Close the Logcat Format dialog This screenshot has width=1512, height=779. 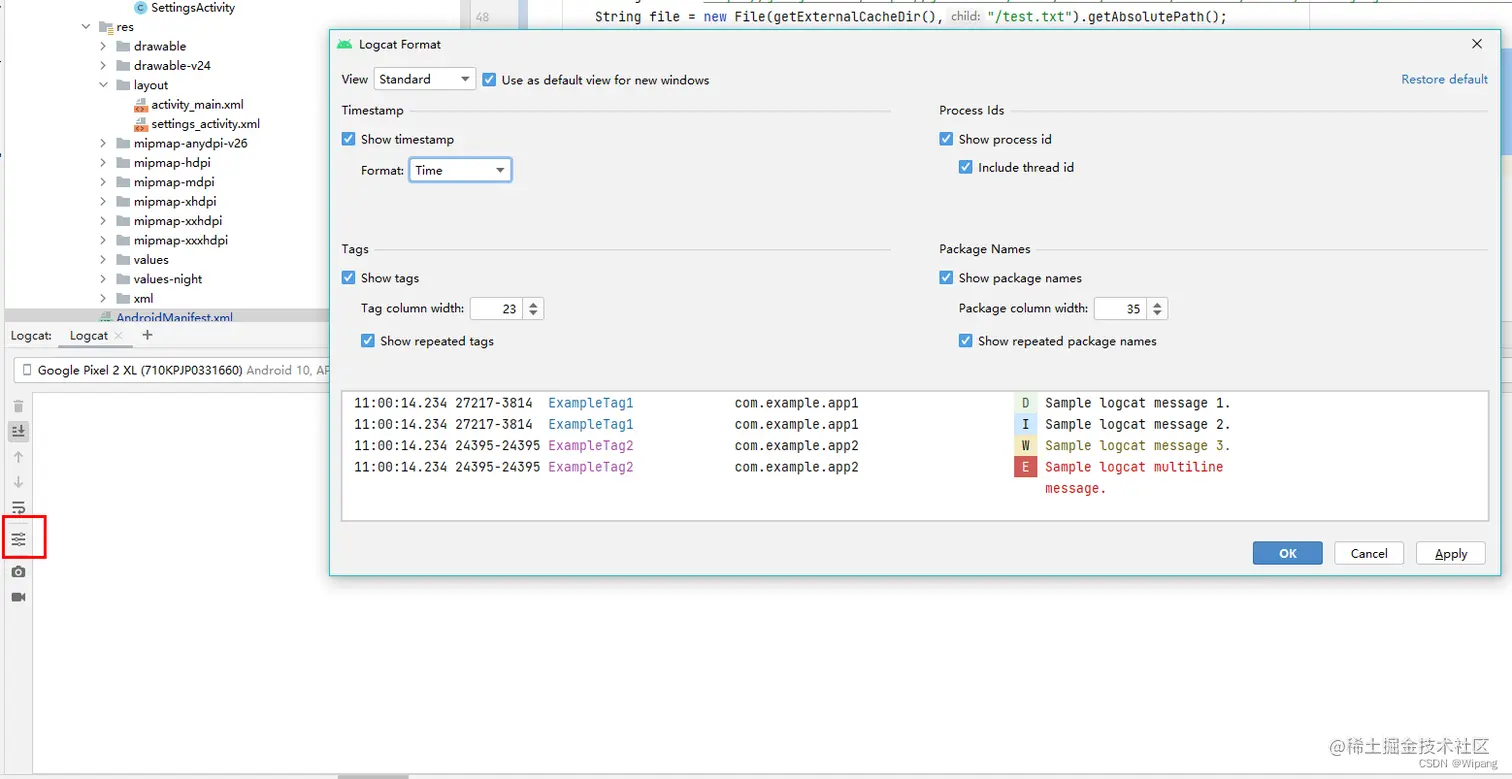(x=1477, y=44)
